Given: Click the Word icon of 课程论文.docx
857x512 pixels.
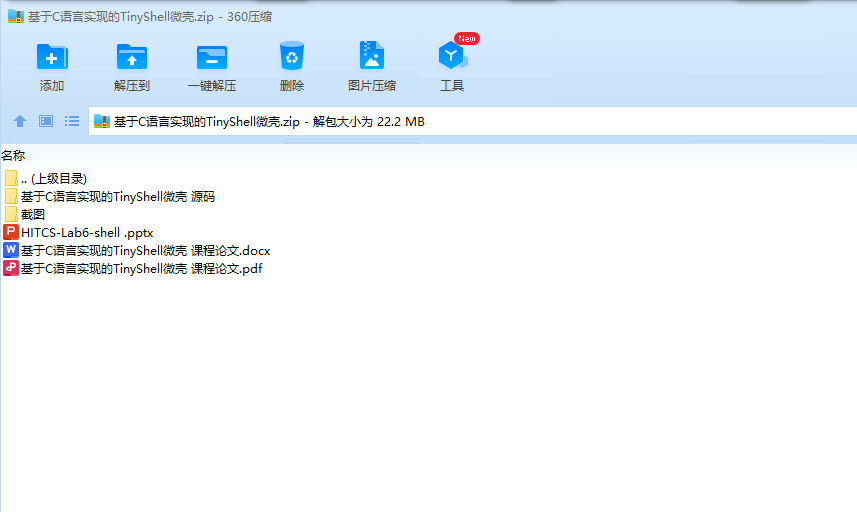Looking at the screenshot, I should tap(10, 250).
